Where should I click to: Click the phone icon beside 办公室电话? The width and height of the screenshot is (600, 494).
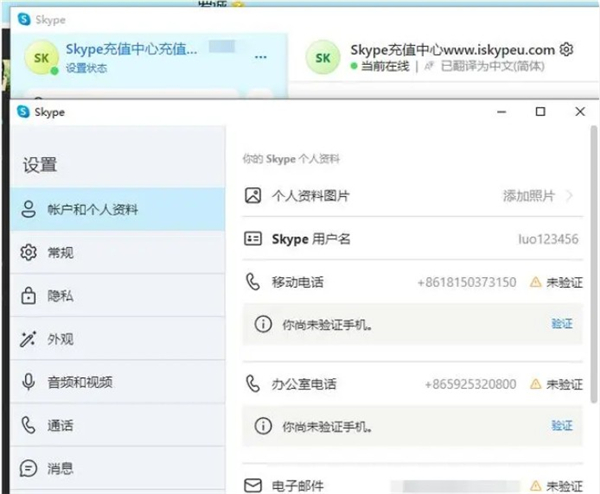click(x=253, y=383)
